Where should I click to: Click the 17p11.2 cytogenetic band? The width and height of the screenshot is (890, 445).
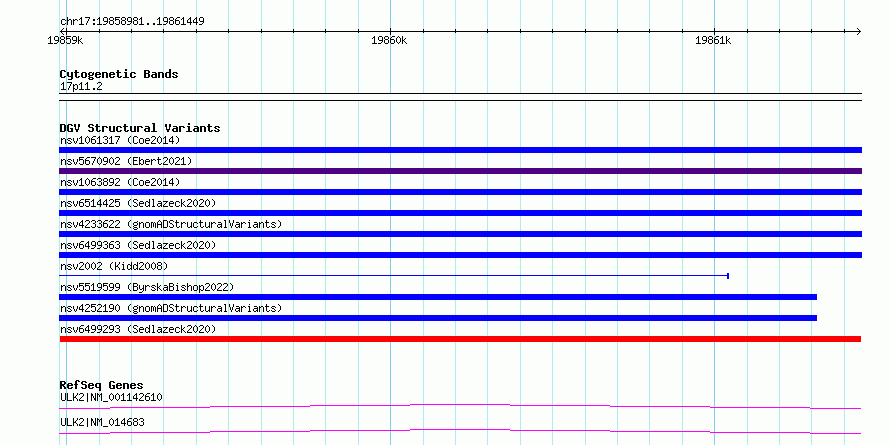click(460, 97)
